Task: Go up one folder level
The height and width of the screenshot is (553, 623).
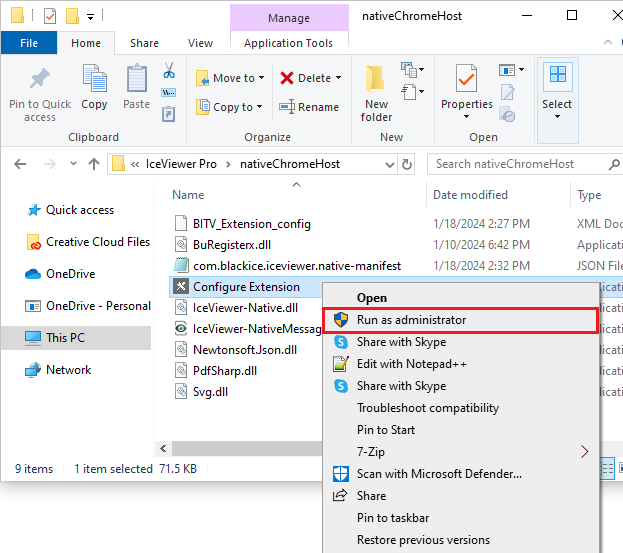Action: pyautogui.click(x=94, y=164)
